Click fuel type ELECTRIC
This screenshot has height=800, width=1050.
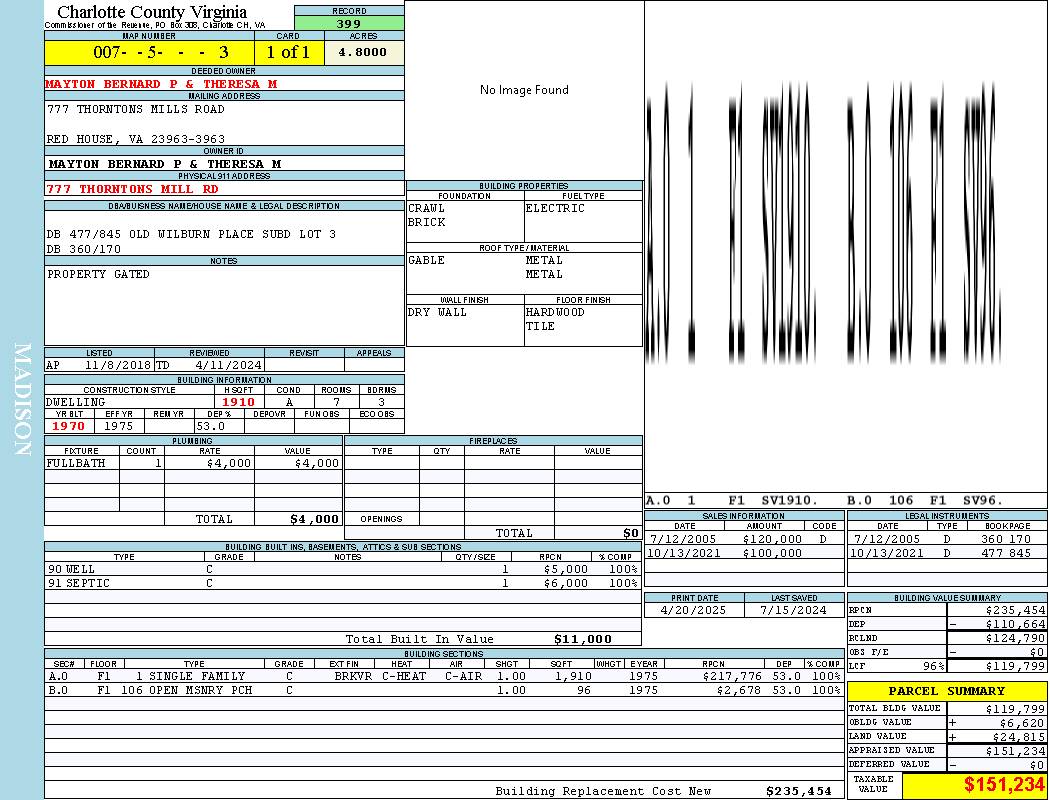click(x=555, y=208)
